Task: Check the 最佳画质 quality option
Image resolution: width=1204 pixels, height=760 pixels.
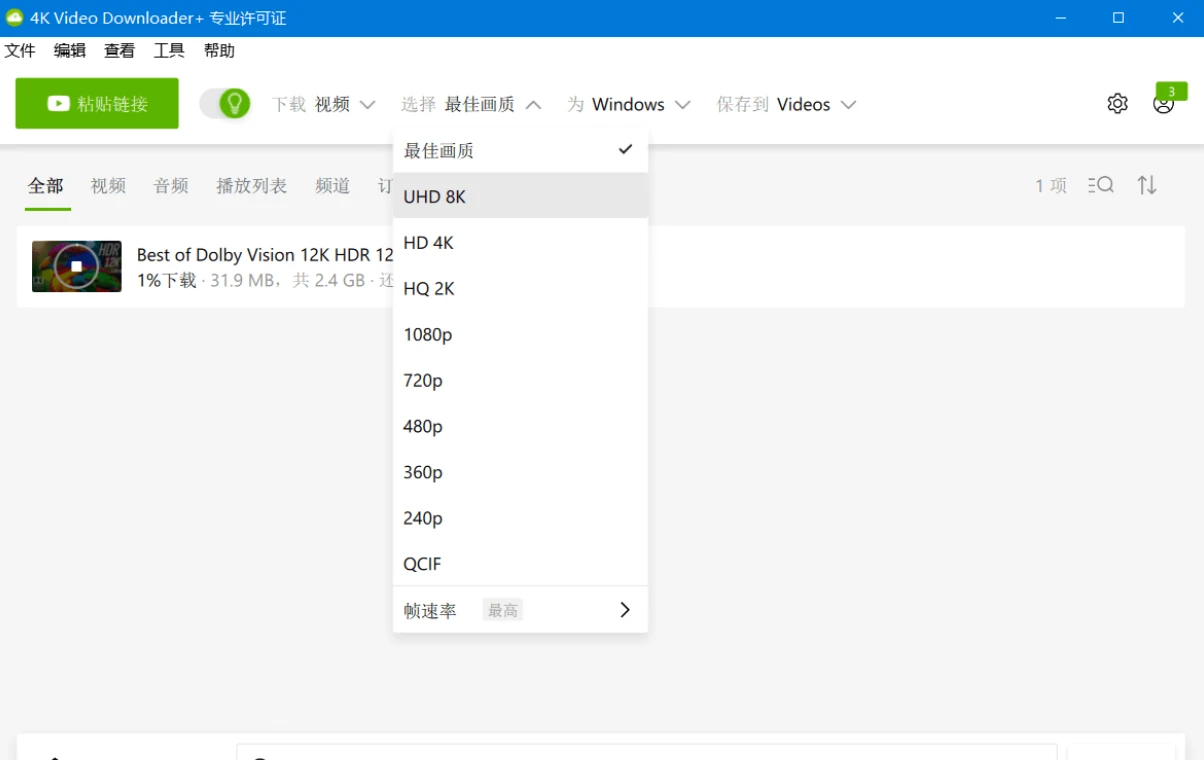Action: pyautogui.click(x=438, y=150)
